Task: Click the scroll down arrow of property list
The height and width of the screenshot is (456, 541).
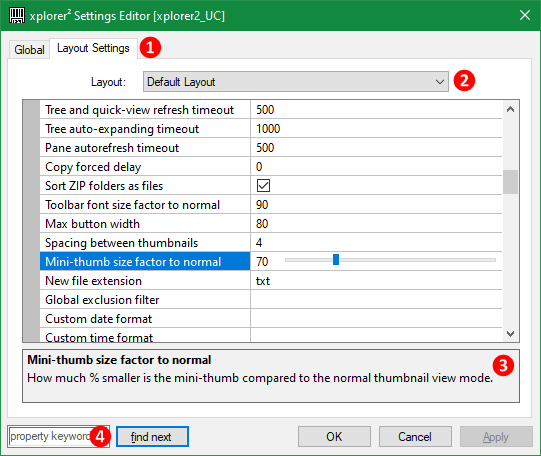Action: [510, 334]
